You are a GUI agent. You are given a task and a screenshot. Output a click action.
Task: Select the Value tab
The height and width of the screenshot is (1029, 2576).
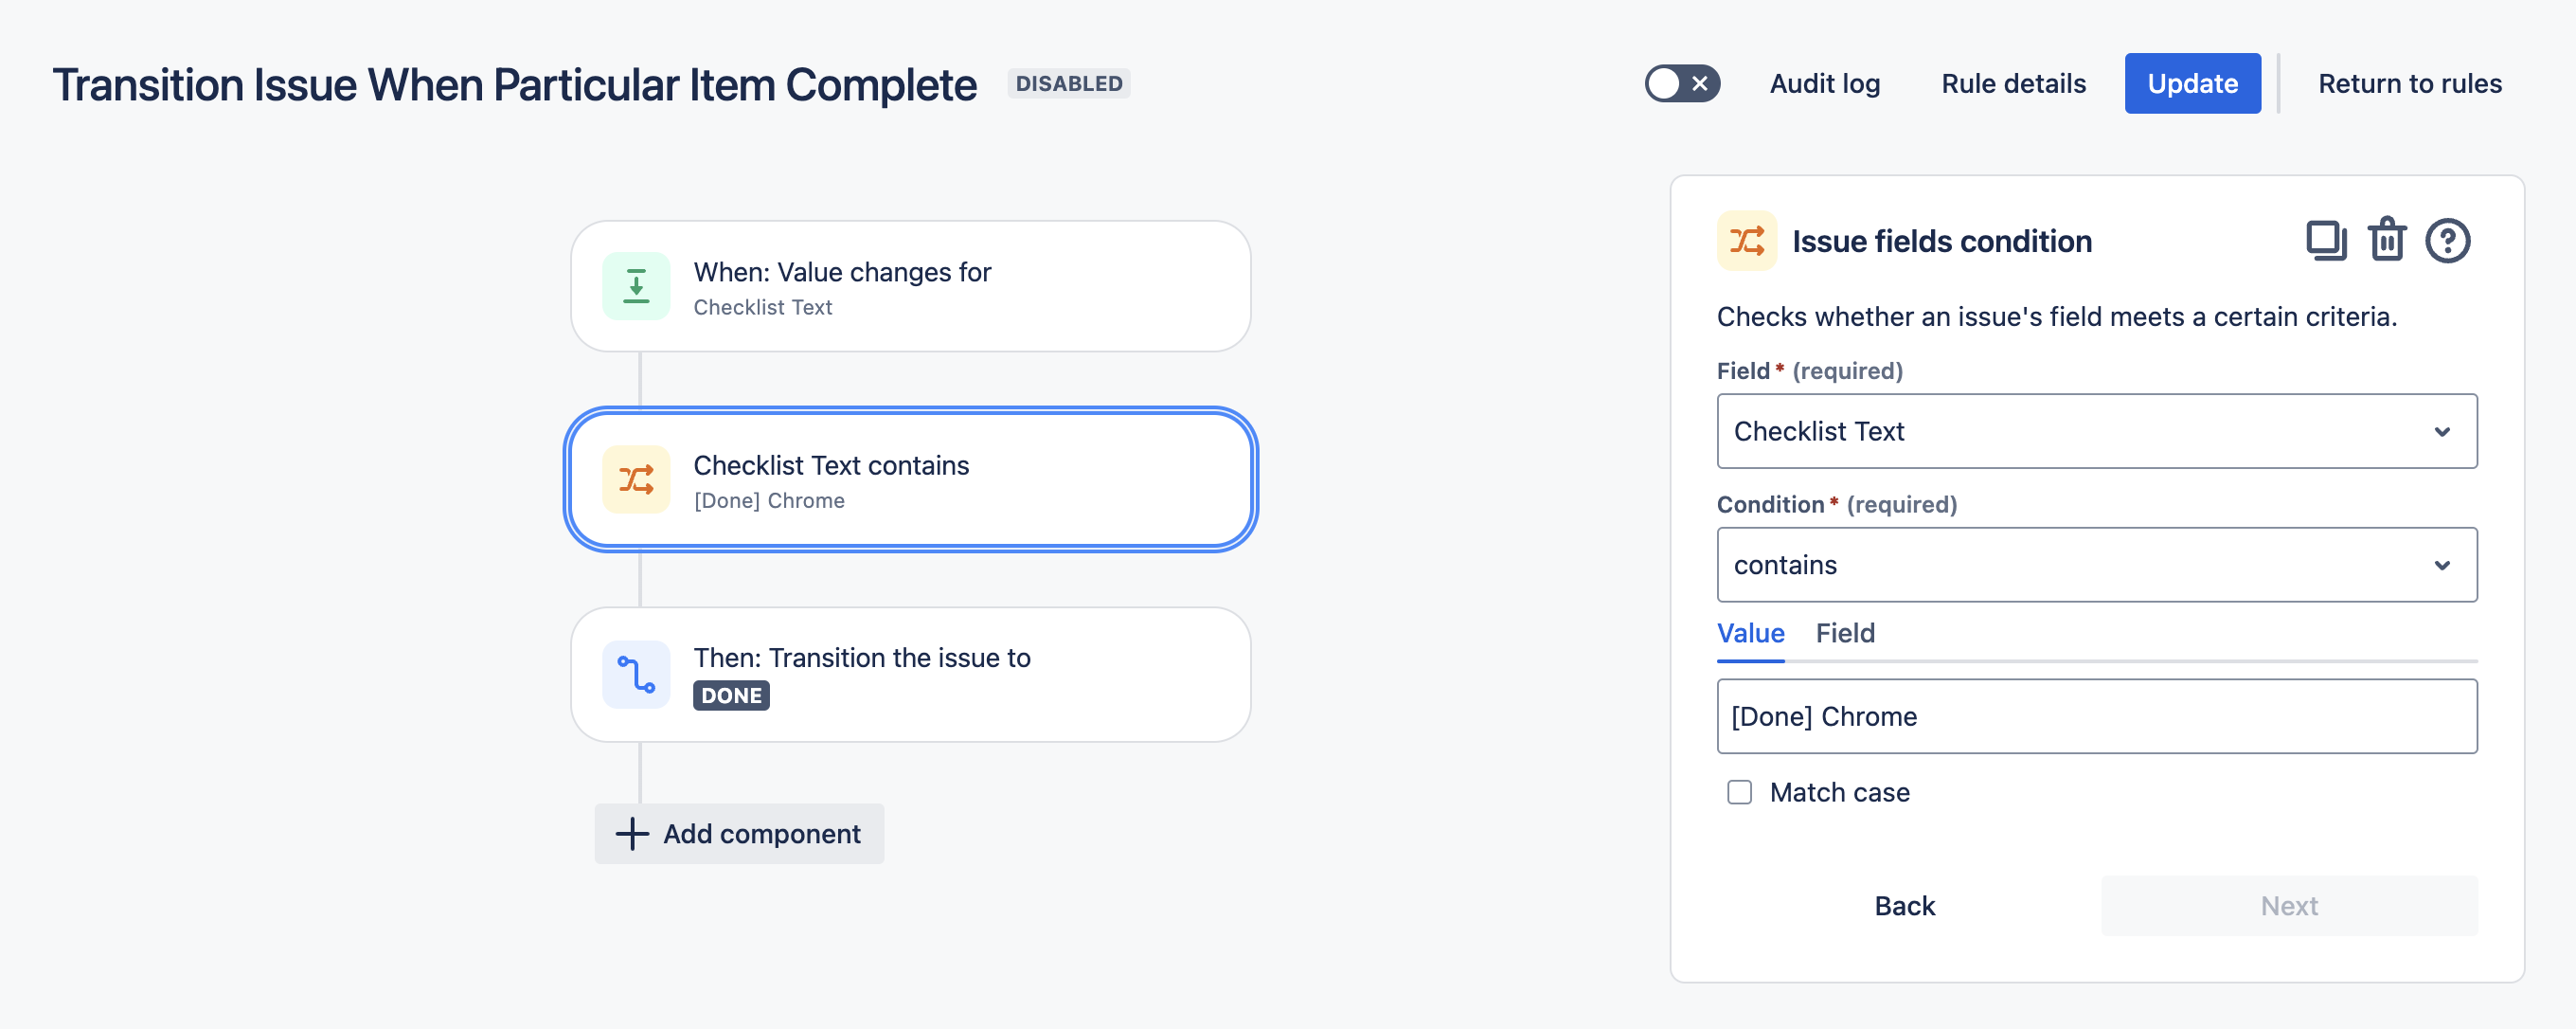point(1750,633)
